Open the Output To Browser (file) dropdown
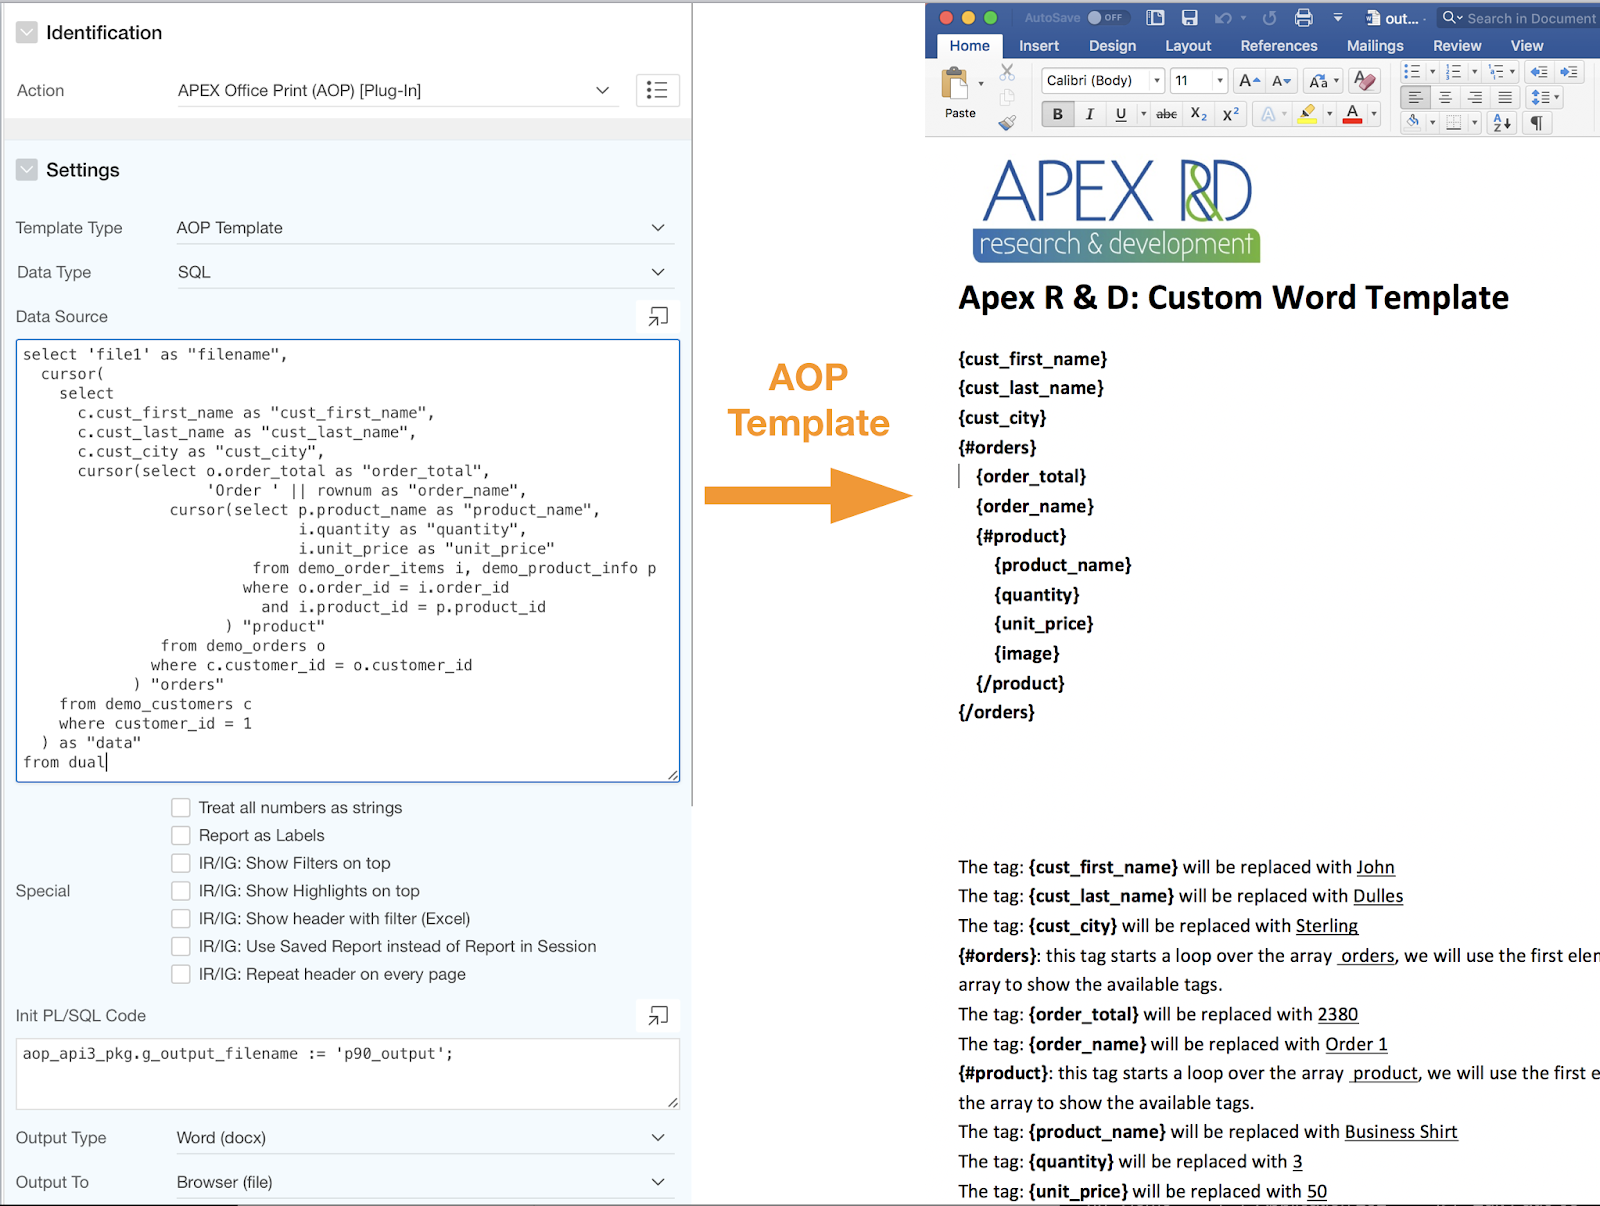This screenshot has height=1206, width=1600. (424, 1182)
